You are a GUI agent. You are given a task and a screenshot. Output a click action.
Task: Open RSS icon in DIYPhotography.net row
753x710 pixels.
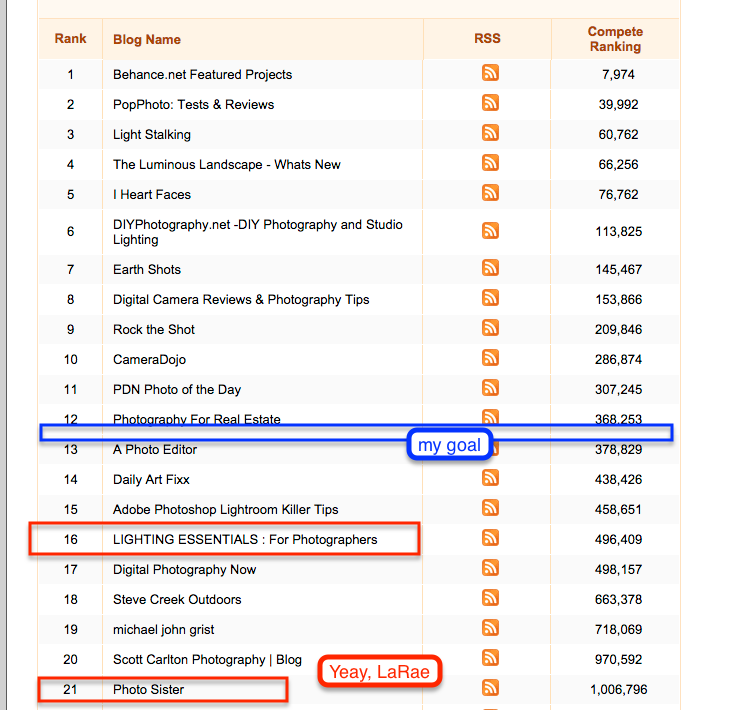[x=490, y=231]
